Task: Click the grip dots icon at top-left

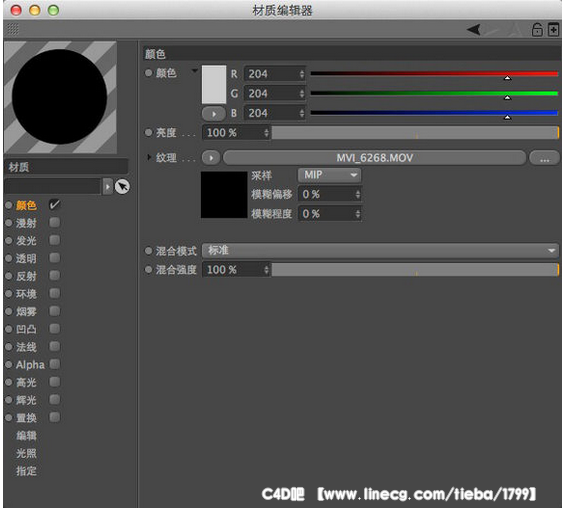Action: pos(13,29)
